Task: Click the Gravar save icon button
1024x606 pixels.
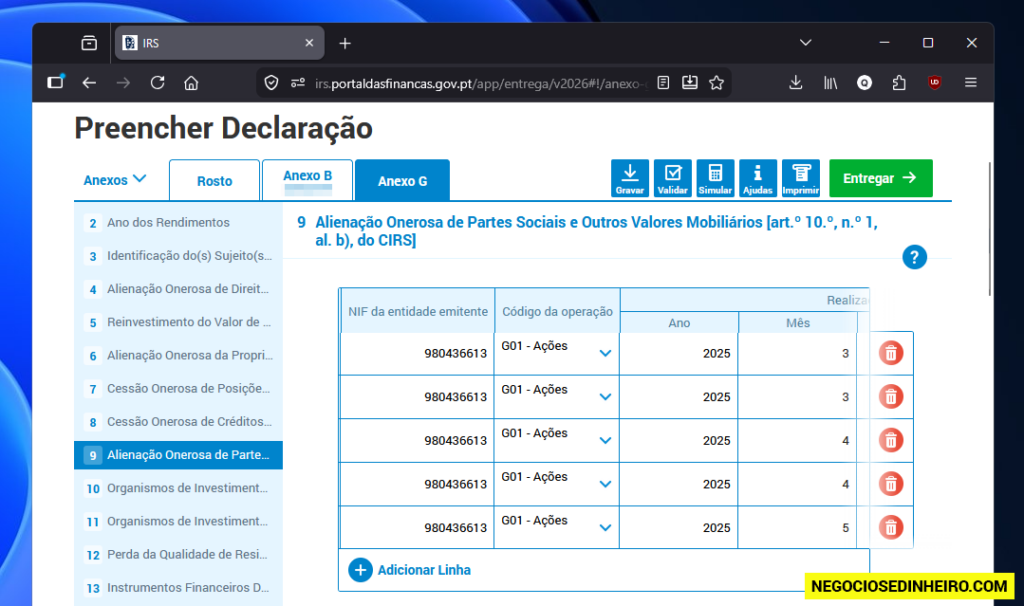Action: point(630,178)
